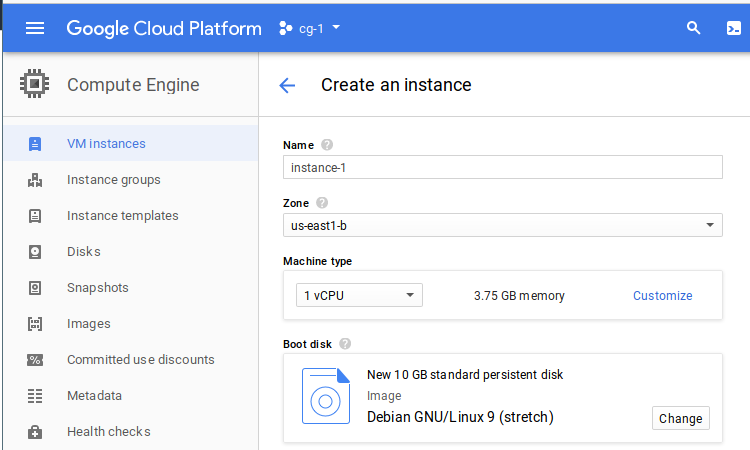Go to Instance templates section
750x450 pixels.
122,216
